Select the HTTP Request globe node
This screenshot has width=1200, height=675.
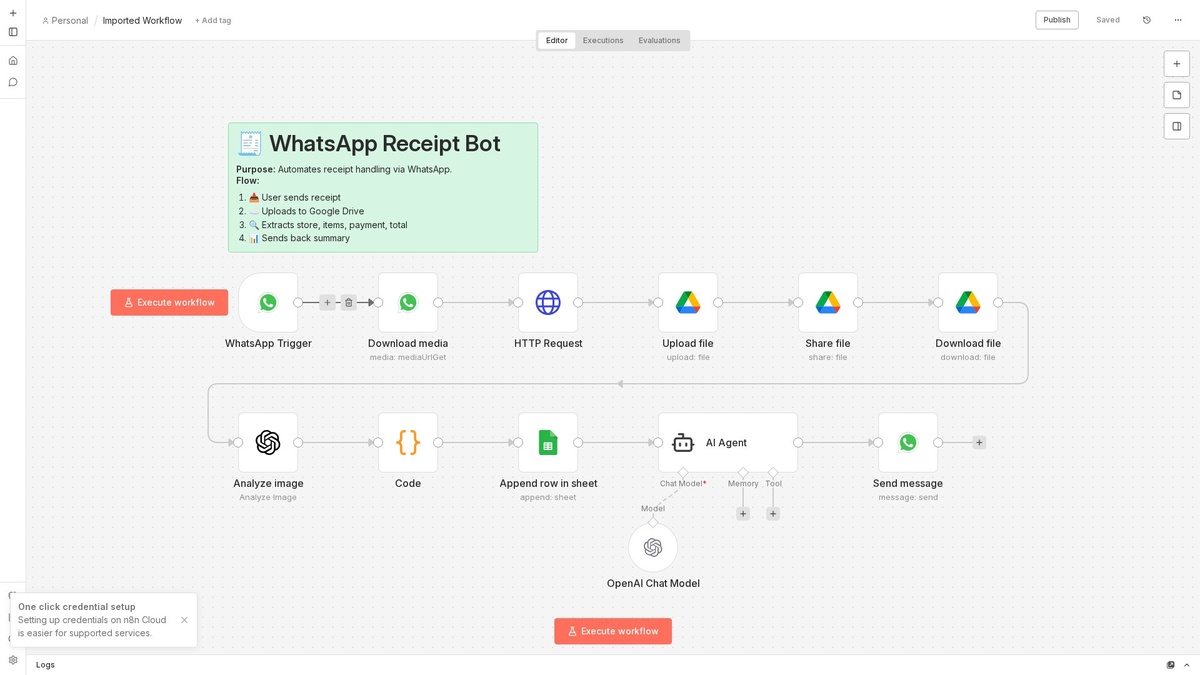548,302
